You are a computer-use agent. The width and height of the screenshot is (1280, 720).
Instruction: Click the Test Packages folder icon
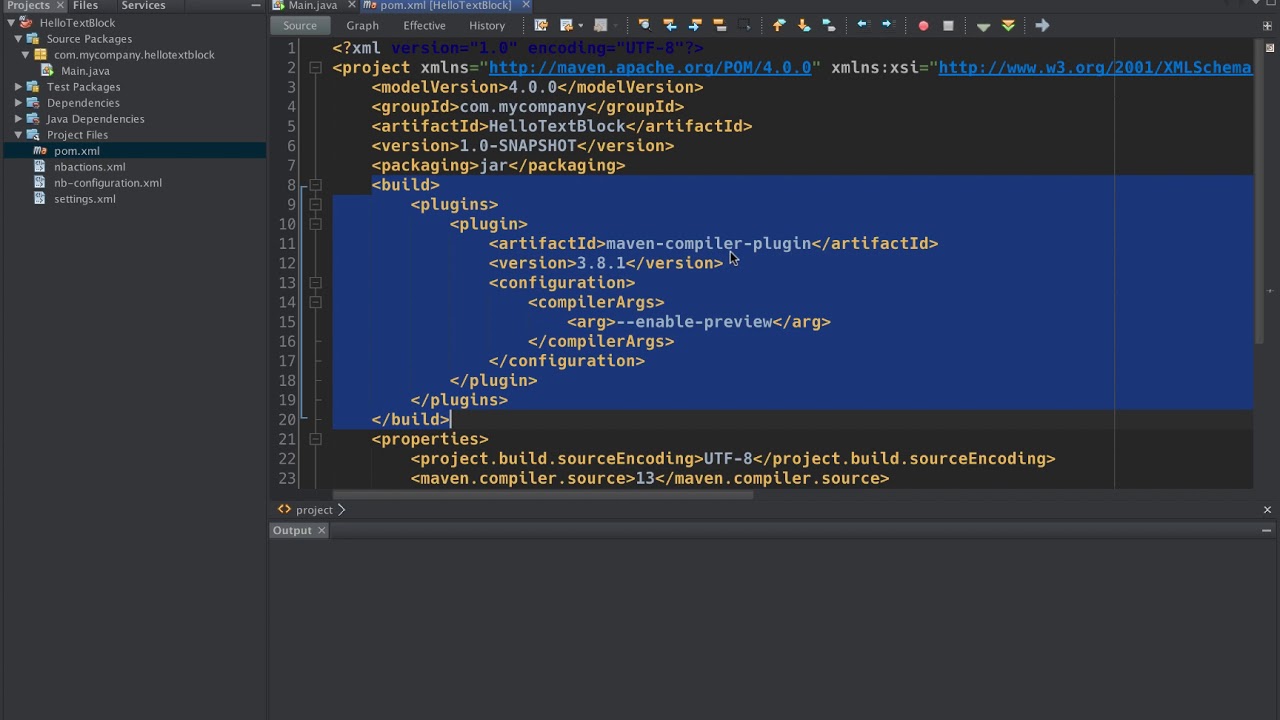point(33,87)
